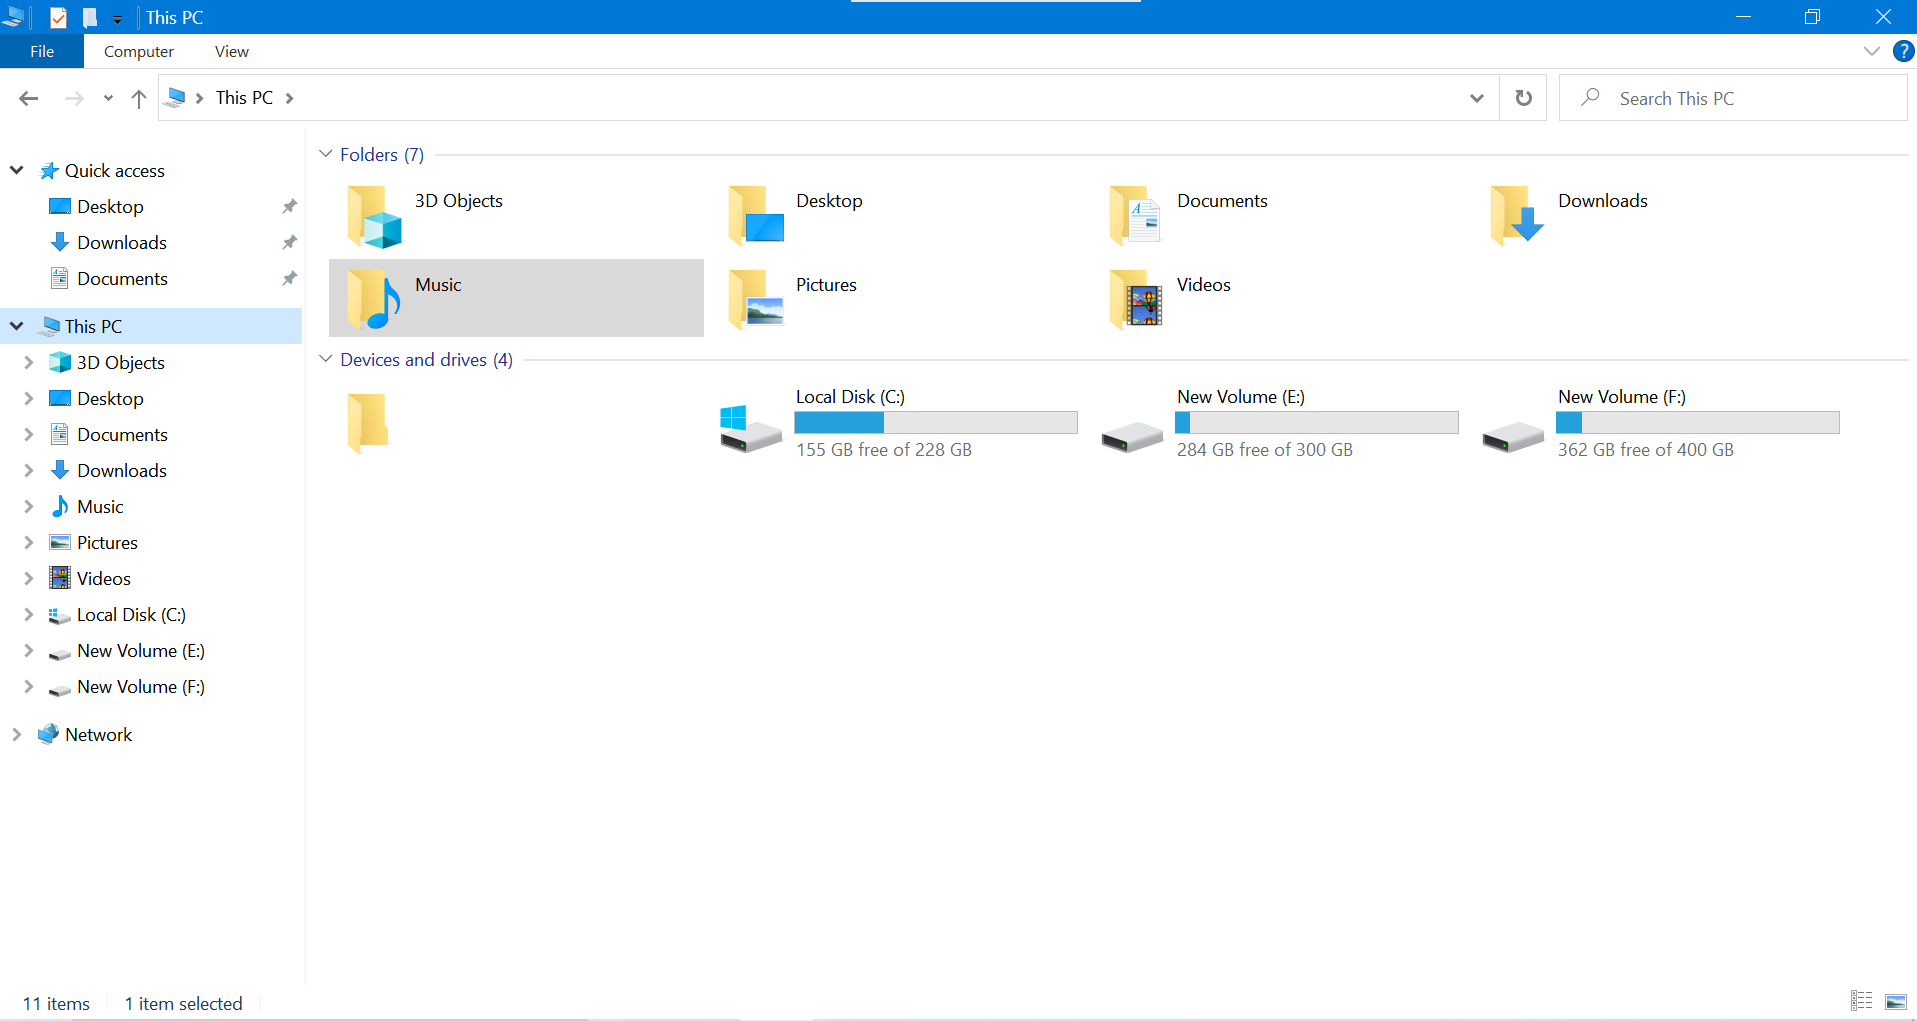
Task: Select New Volume (F:) in the sidebar
Action: point(140,686)
